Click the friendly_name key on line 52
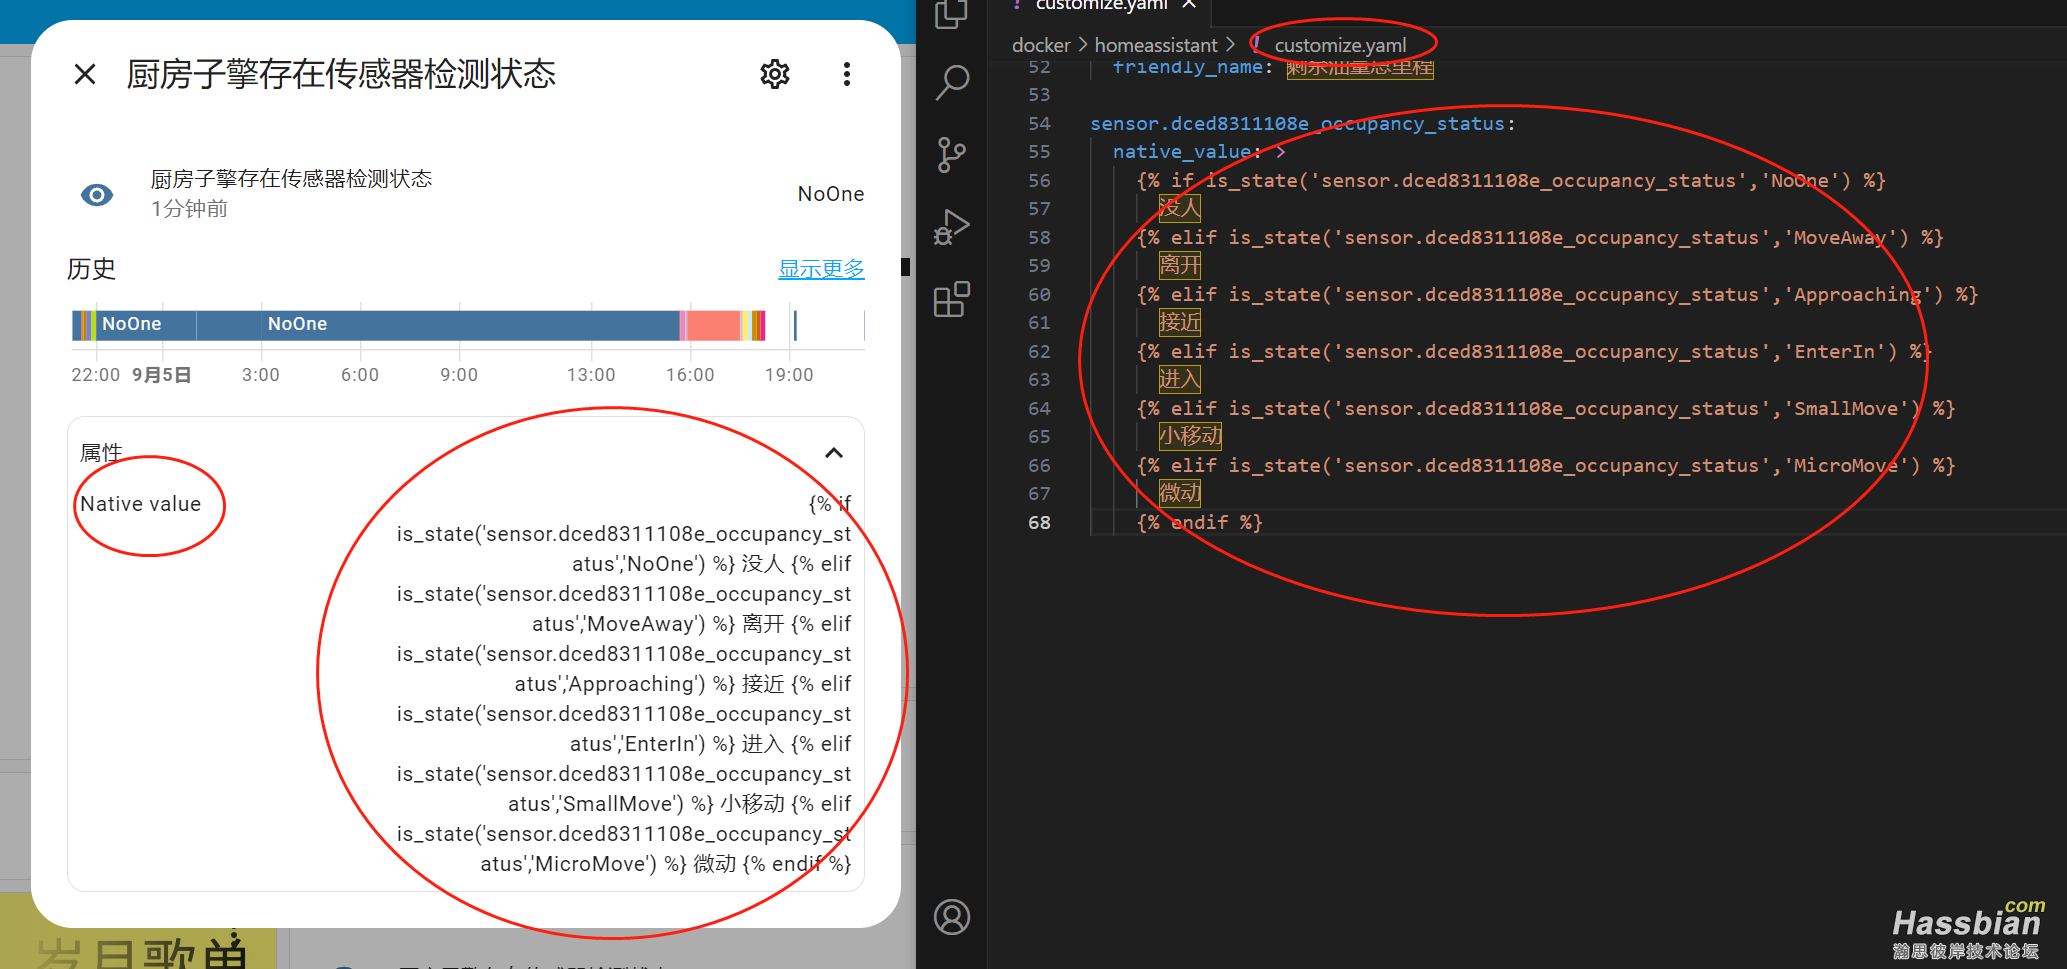The height and width of the screenshot is (969, 2067). pyautogui.click(x=1188, y=67)
